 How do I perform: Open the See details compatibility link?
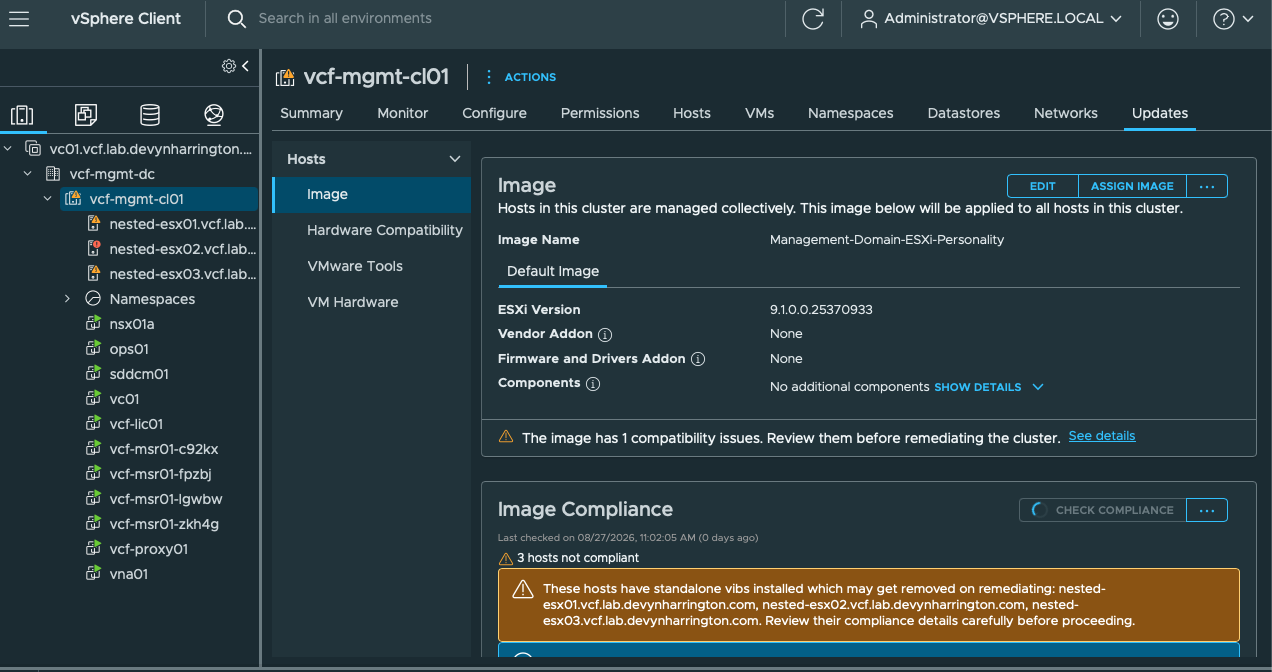click(1102, 436)
